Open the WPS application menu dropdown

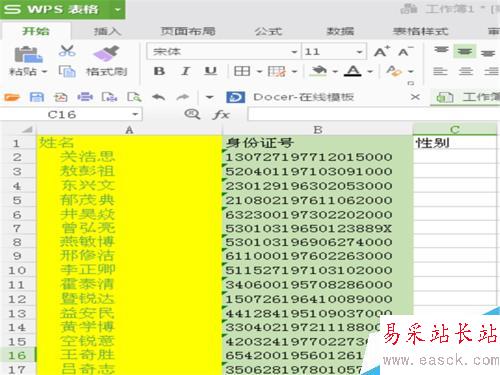(x=117, y=9)
